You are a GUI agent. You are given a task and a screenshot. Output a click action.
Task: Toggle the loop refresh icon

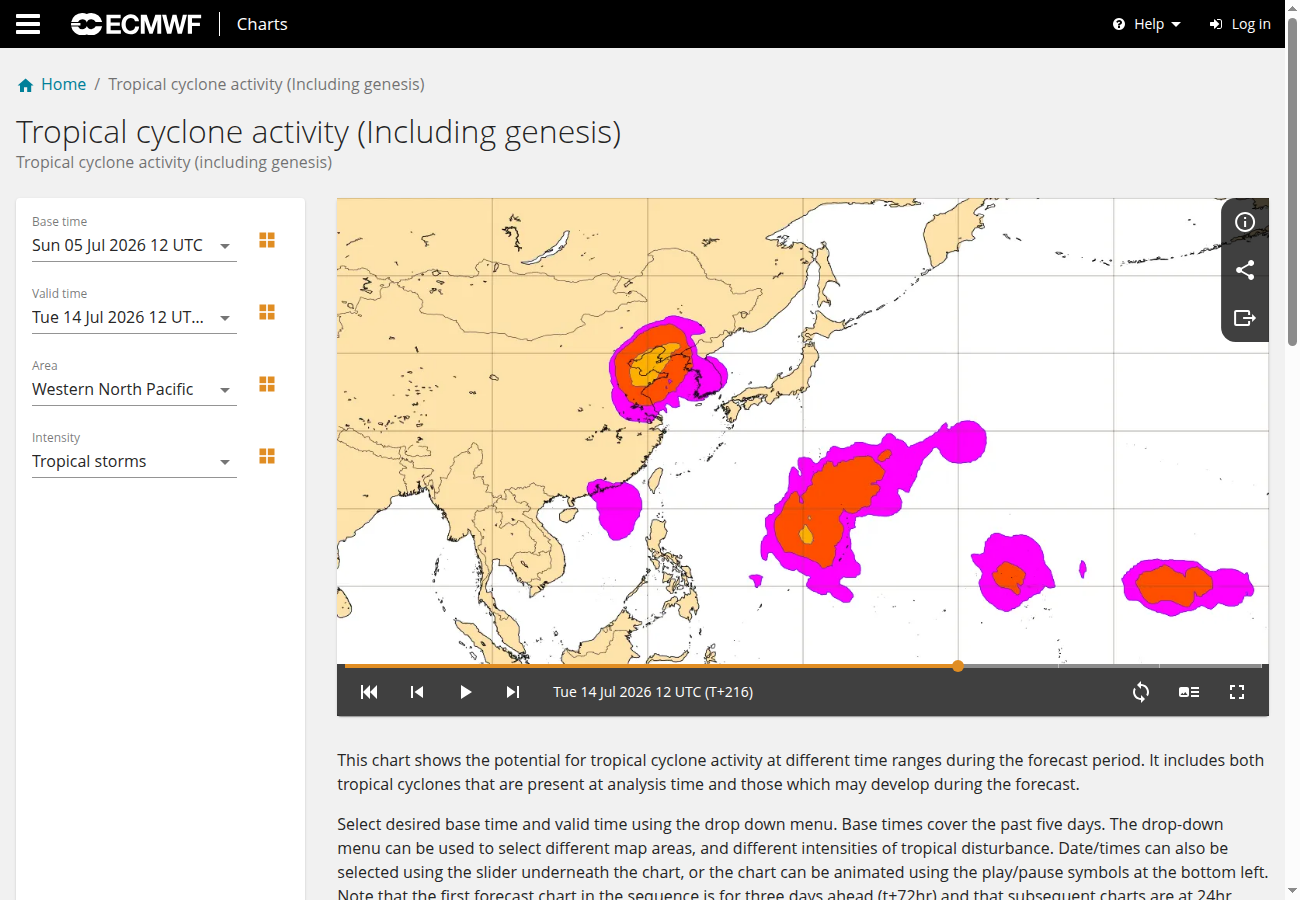point(1141,692)
